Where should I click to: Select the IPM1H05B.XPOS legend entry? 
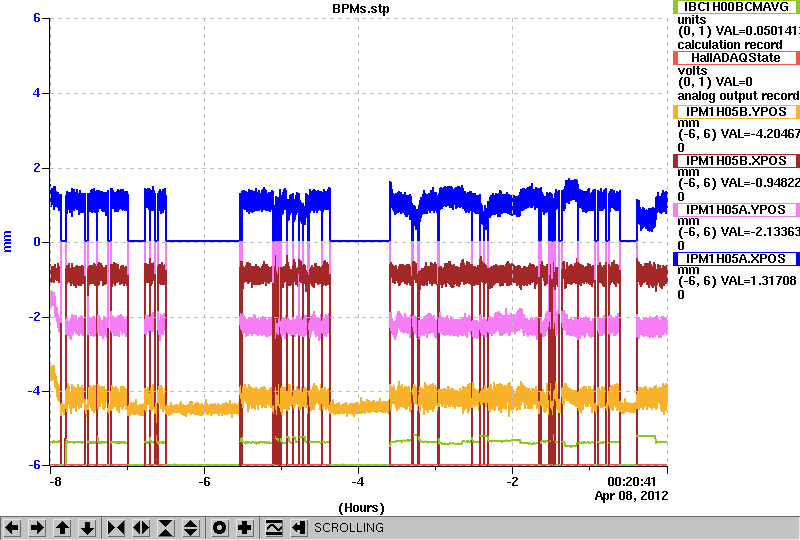[736, 161]
